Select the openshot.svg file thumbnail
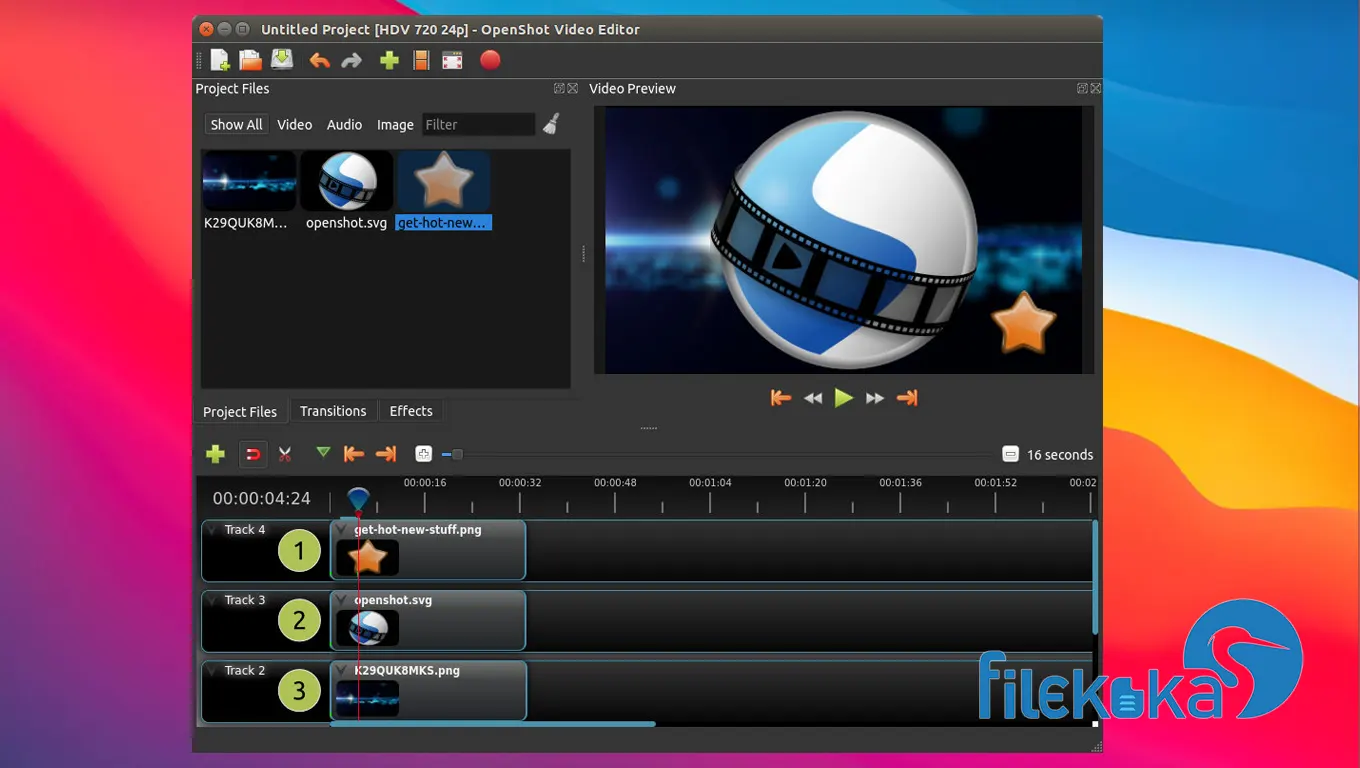1360x768 pixels. [347, 181]
